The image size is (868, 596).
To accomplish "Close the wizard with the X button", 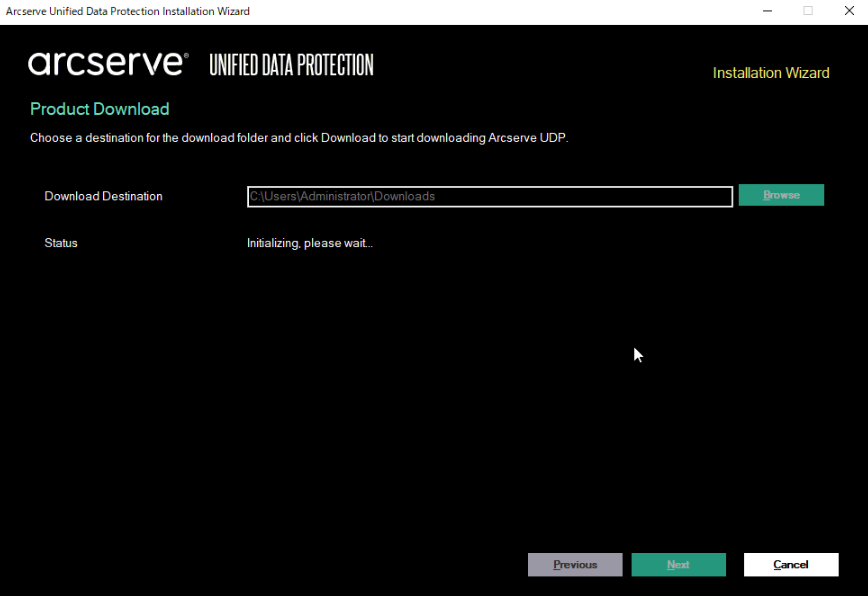I will (848, 11).
